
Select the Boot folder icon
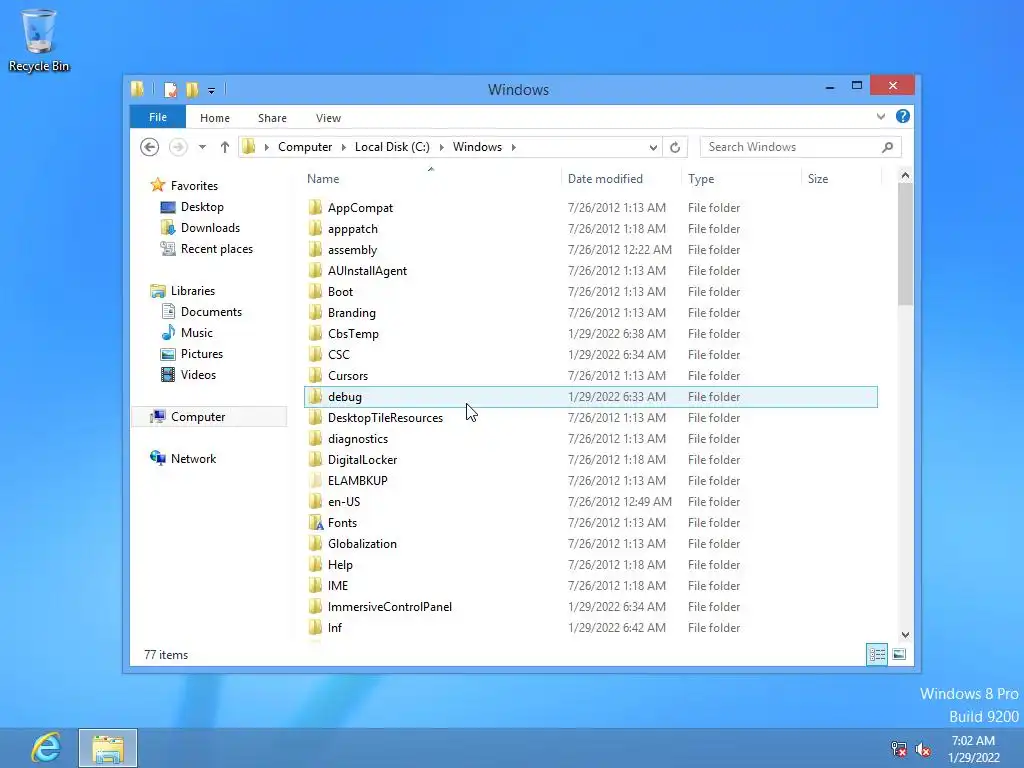pyautogui.click(x=315, y=291)
